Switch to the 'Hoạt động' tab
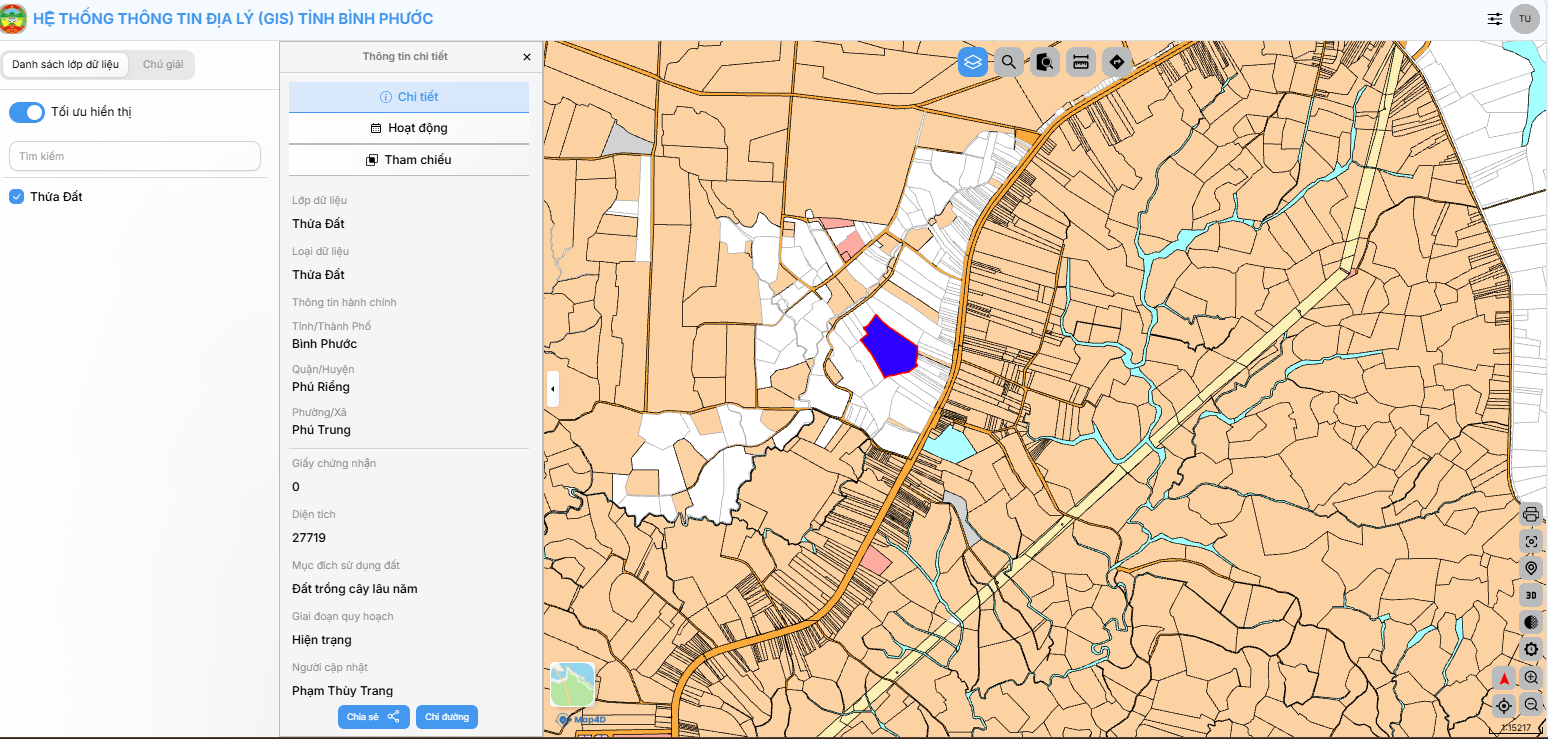 pos(409,128)
